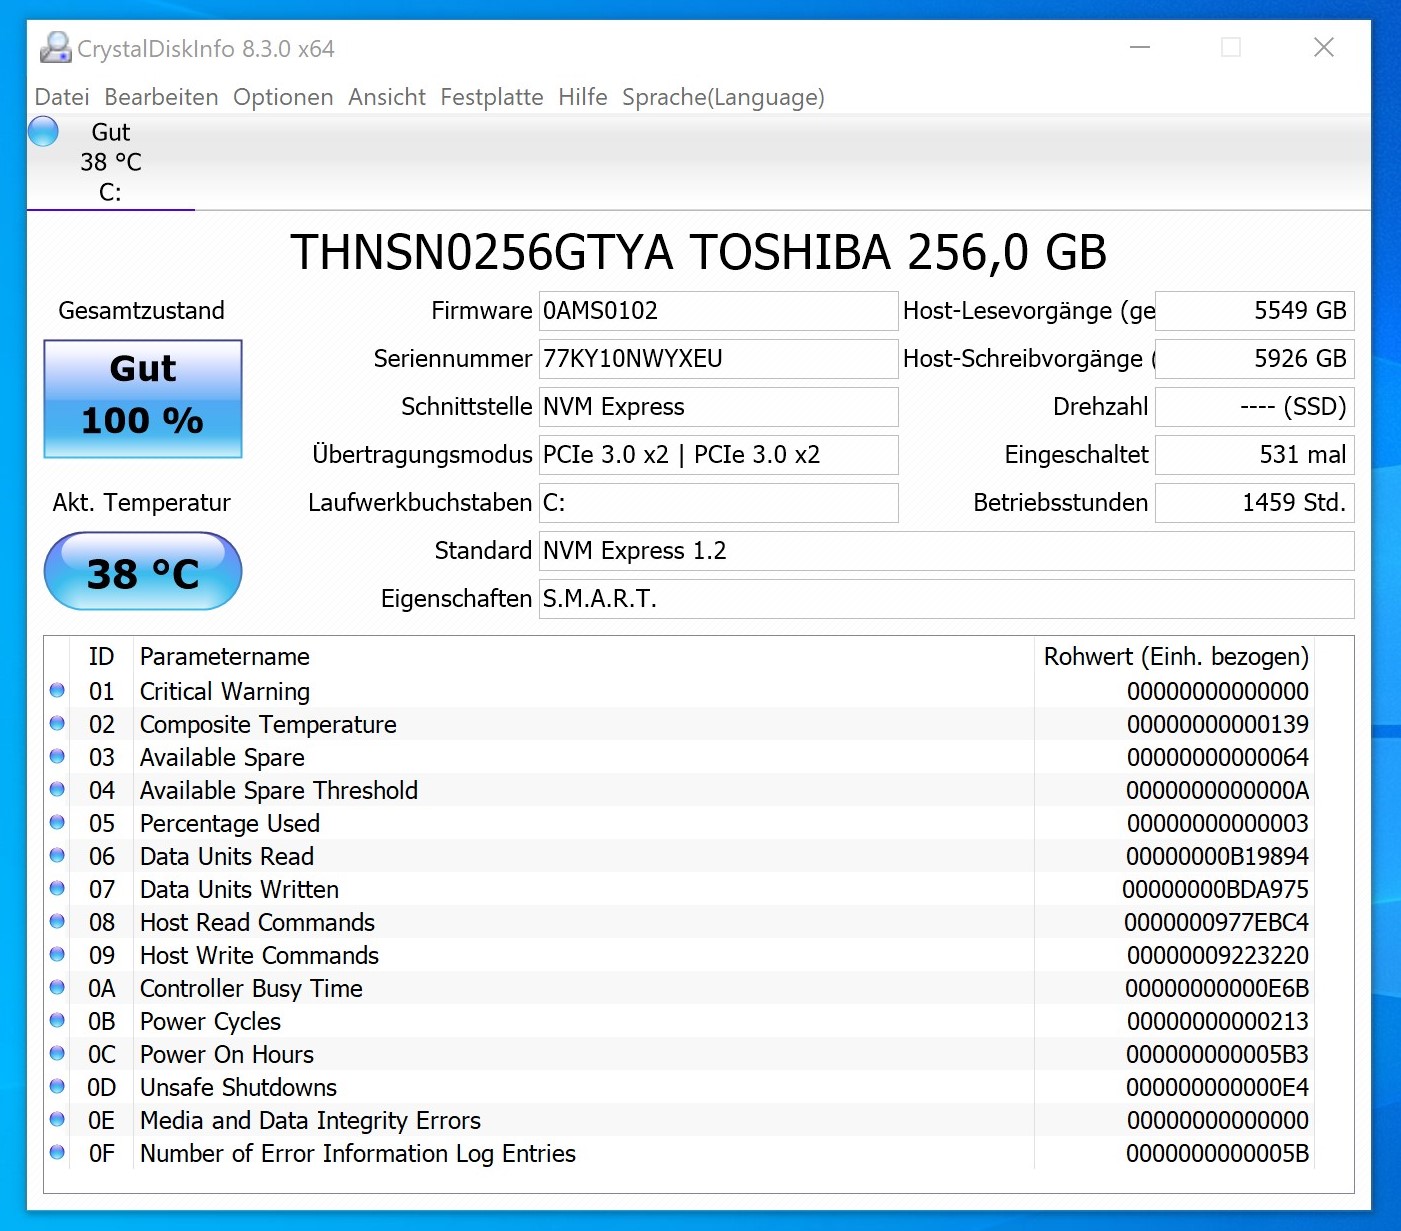The image size is (1401, 1231).
Task: Click status dot of Percentage Used row
Action: 57,822
